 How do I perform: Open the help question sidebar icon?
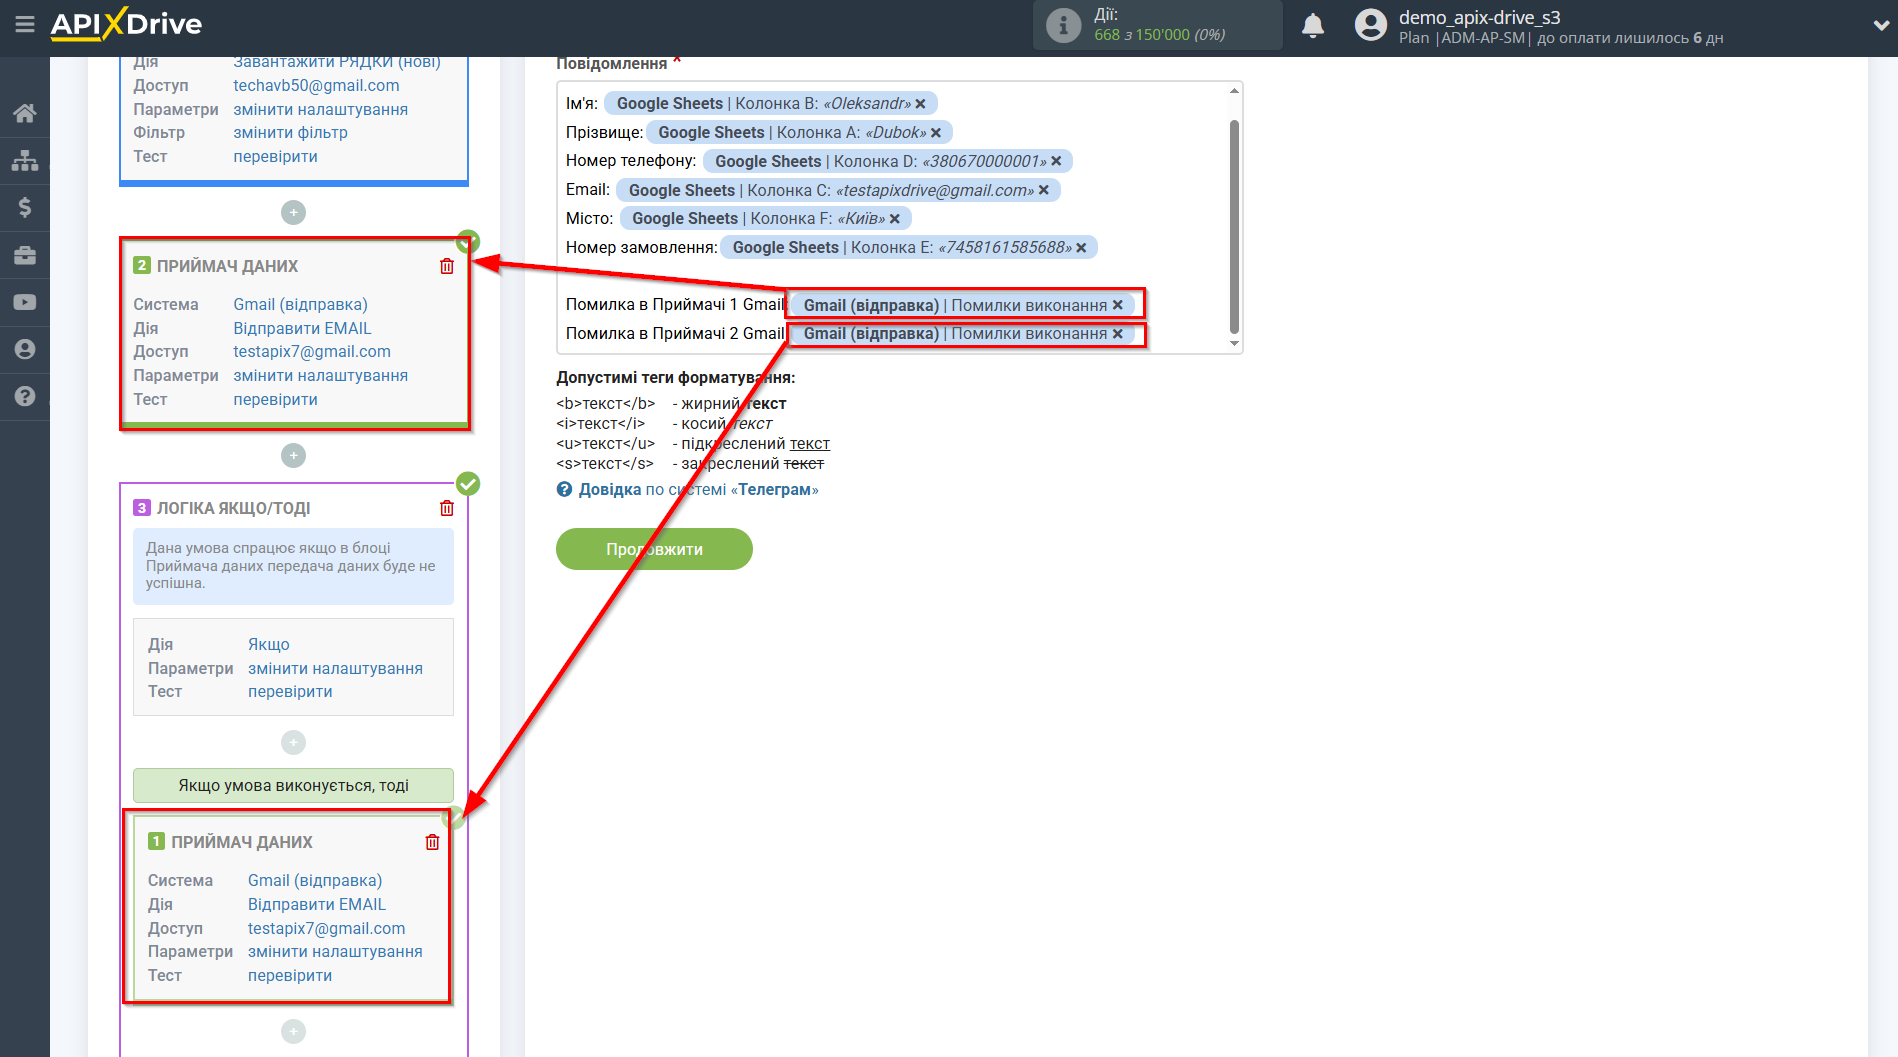pyautogui.click(x=25, y=396)
